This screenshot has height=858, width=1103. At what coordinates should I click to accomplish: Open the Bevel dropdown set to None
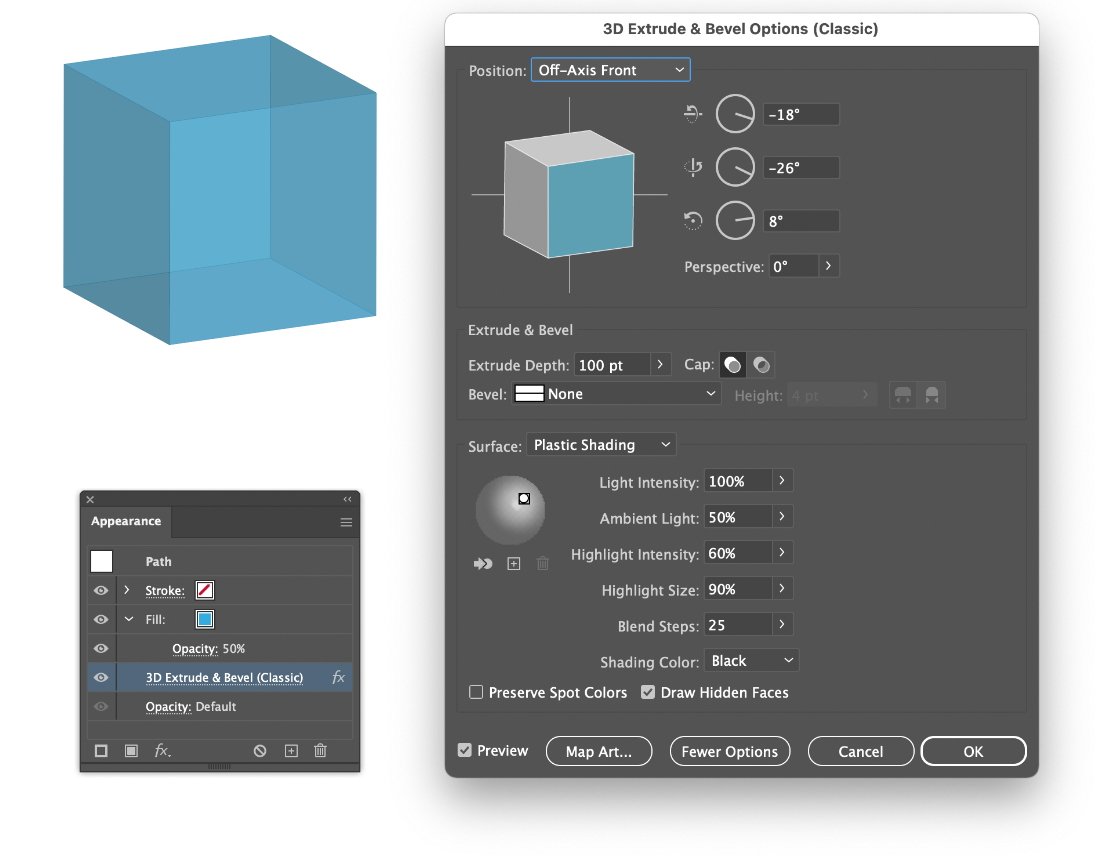[x=616, y=393]
